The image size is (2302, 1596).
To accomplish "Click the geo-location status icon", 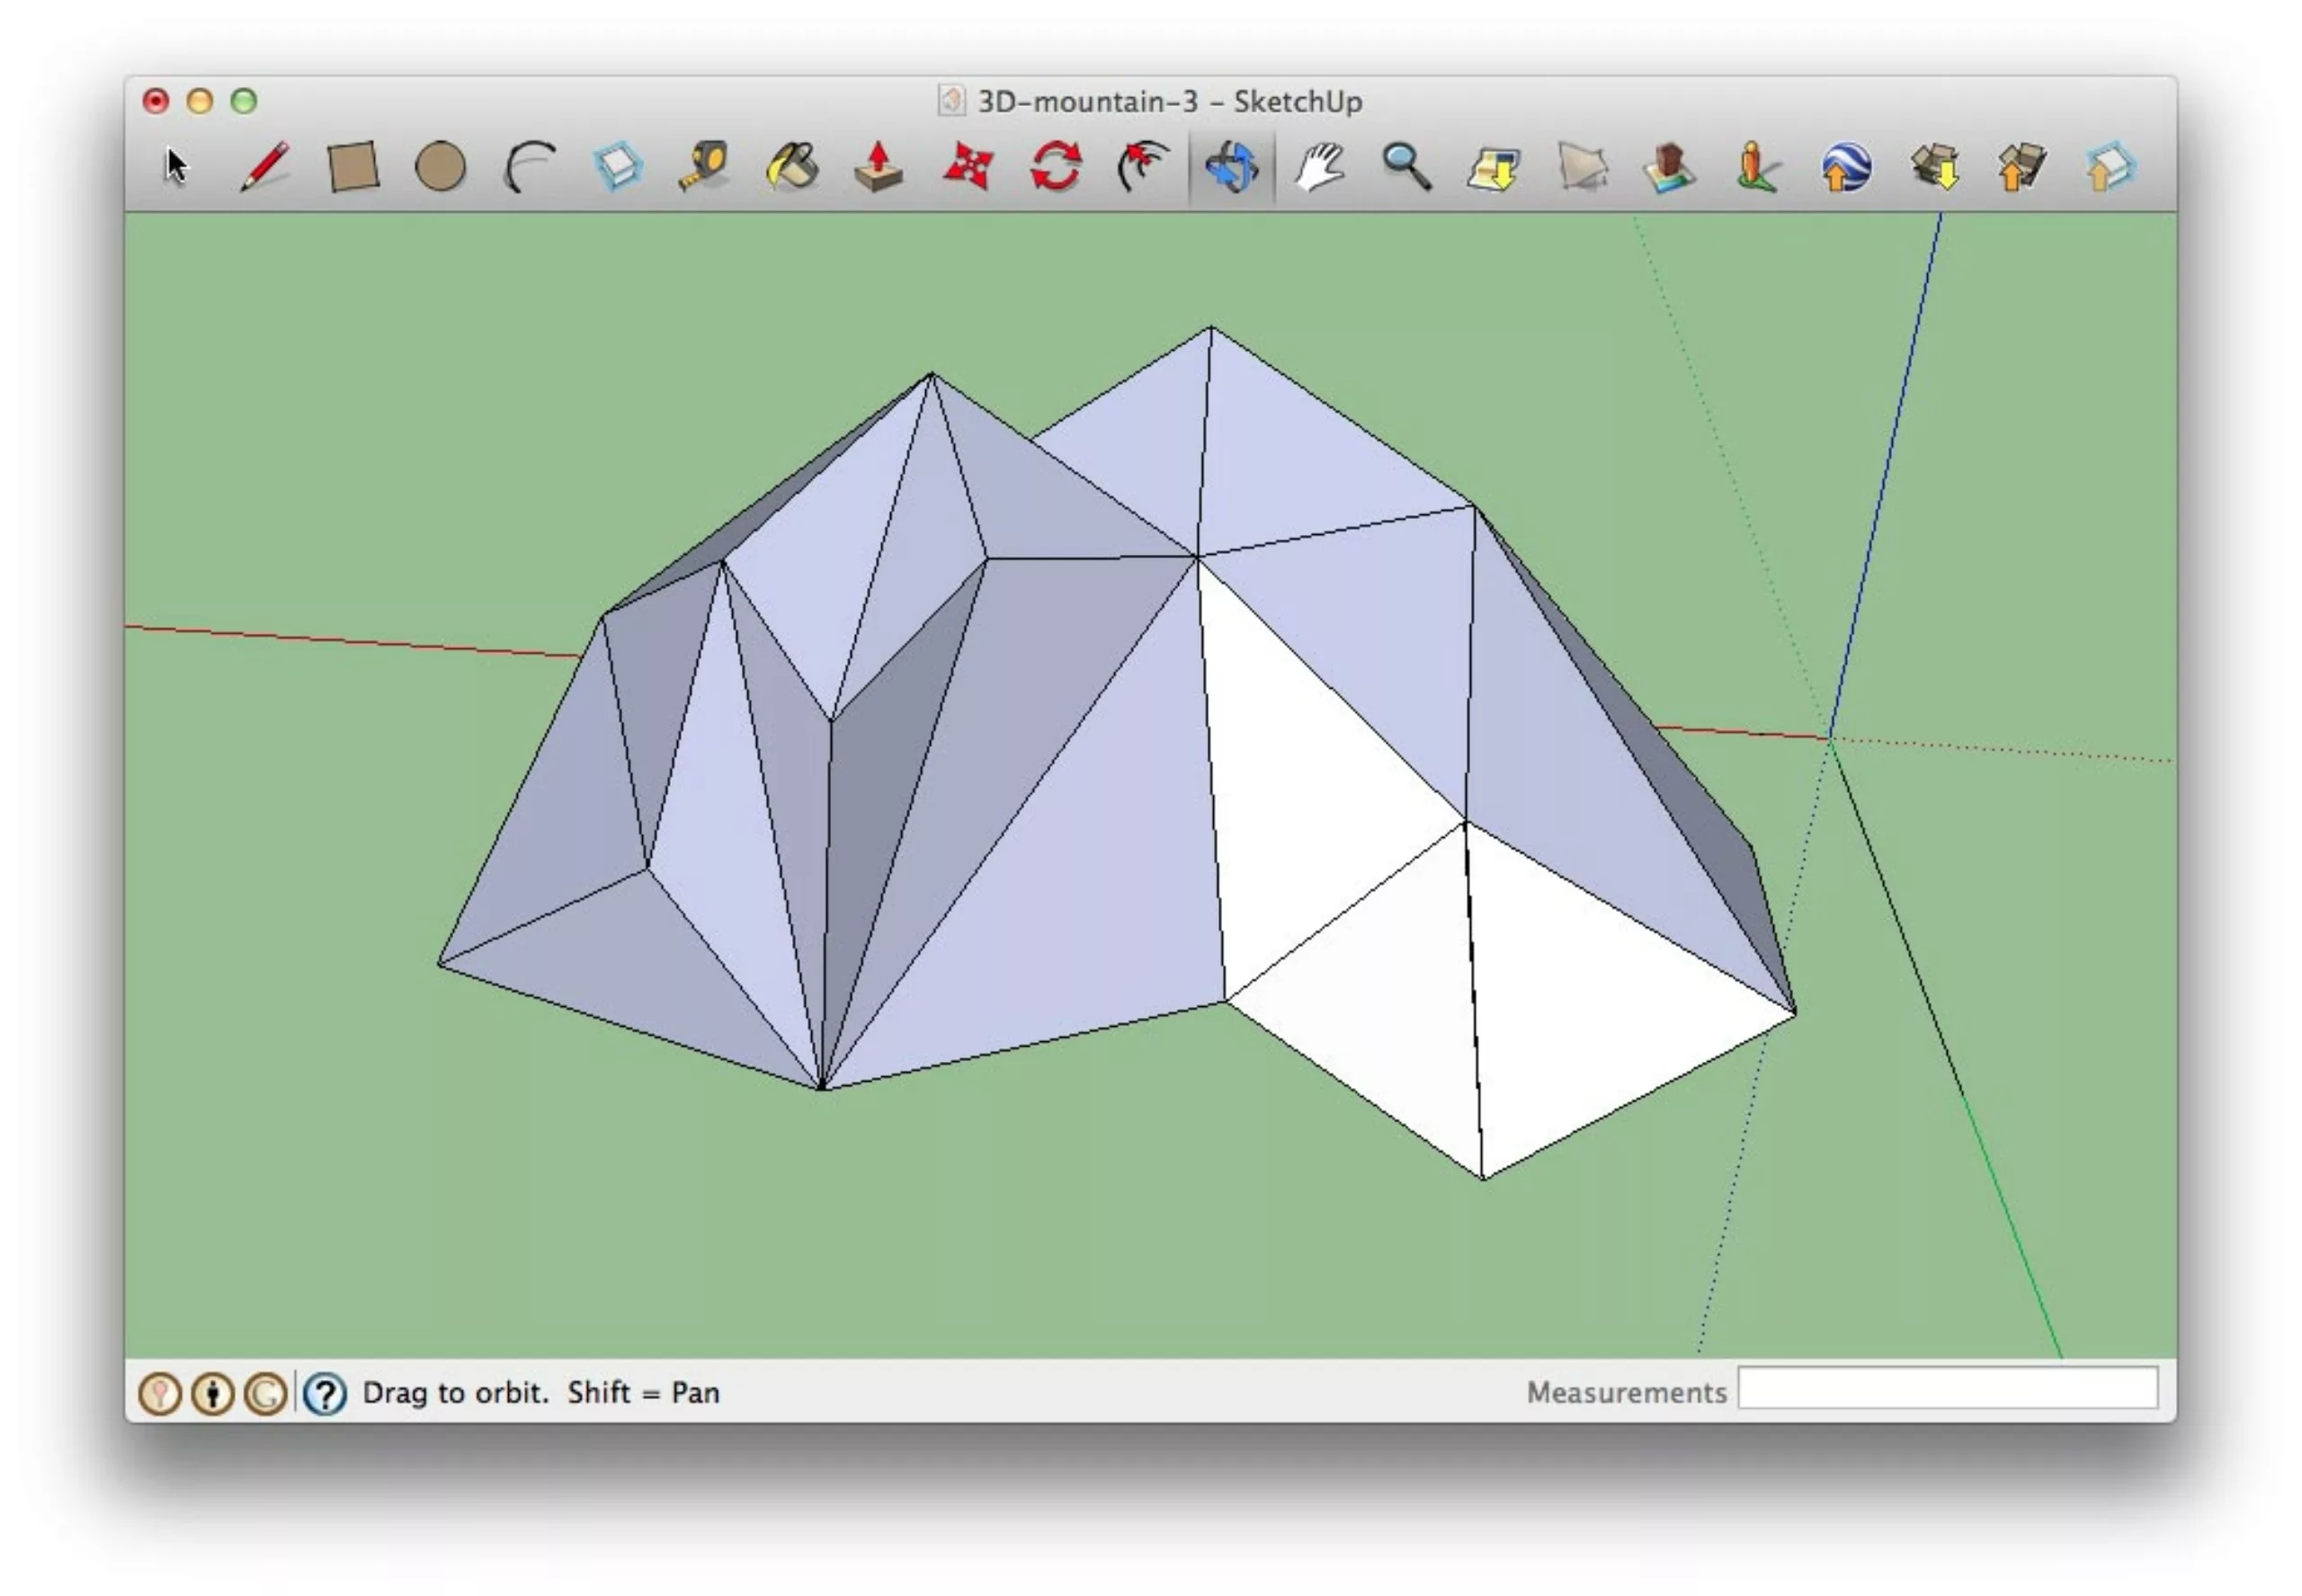I will [160, 1393].
